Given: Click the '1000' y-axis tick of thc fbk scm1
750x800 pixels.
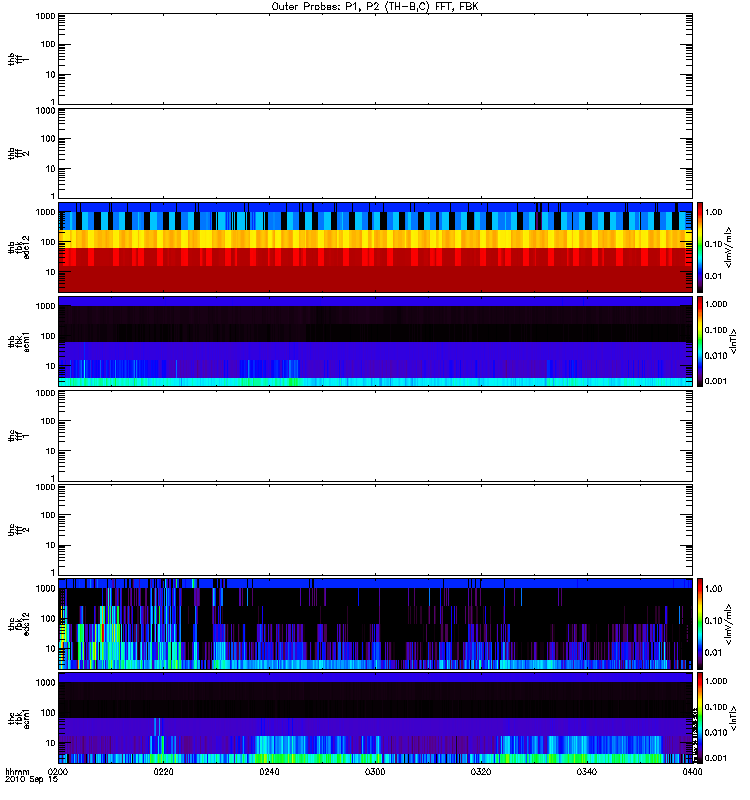Looking at the screenshot, I should (x=46, y=683).
